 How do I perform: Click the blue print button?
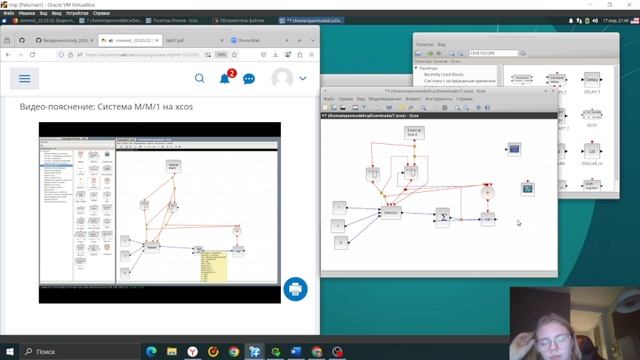pyautogui.click(x=295, y=289)
